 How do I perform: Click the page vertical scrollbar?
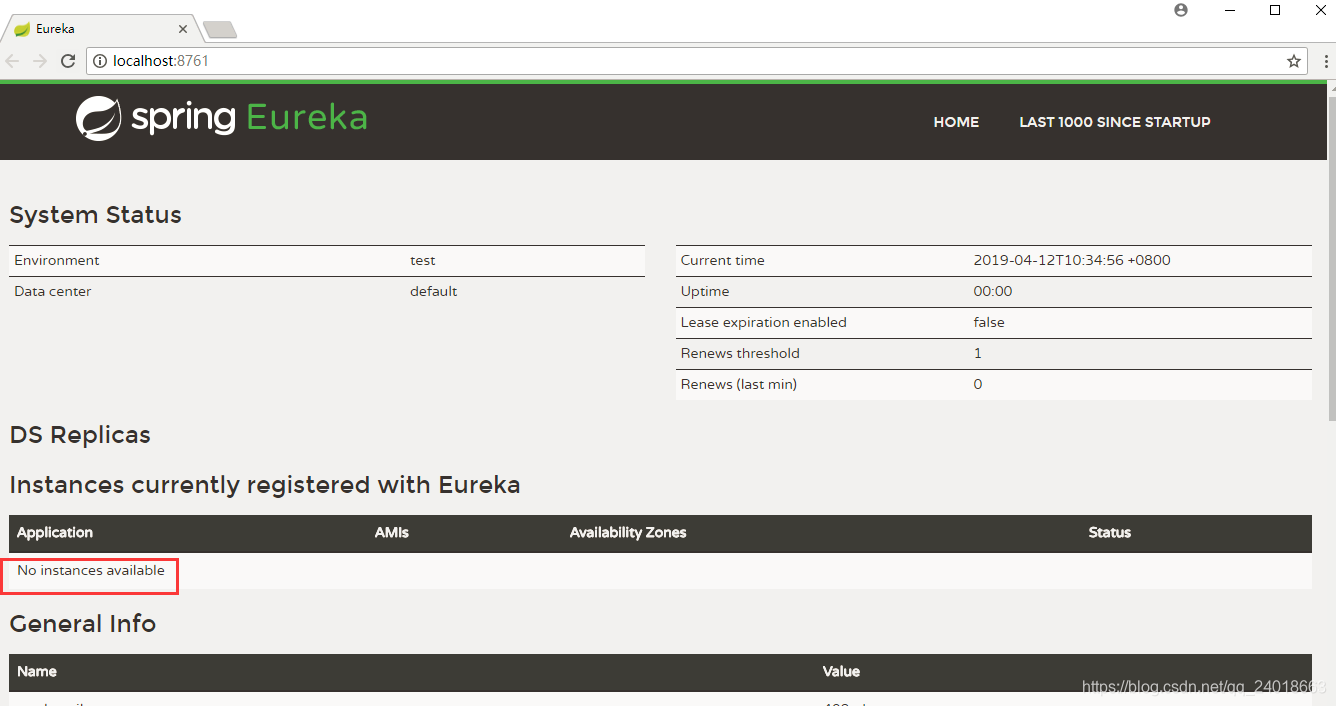[1330, 260]
